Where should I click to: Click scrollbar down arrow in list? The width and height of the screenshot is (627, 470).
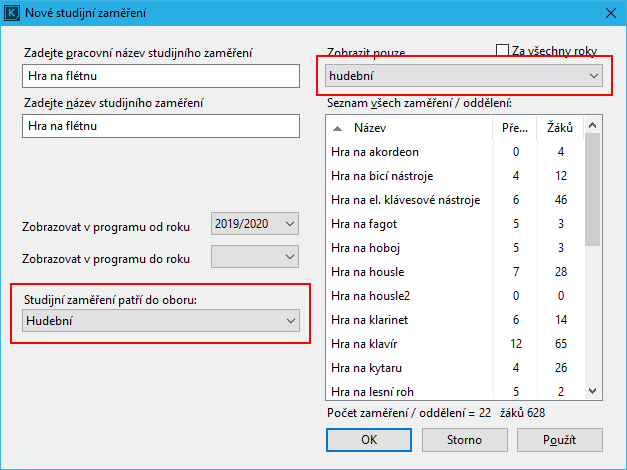pos(592,392)
